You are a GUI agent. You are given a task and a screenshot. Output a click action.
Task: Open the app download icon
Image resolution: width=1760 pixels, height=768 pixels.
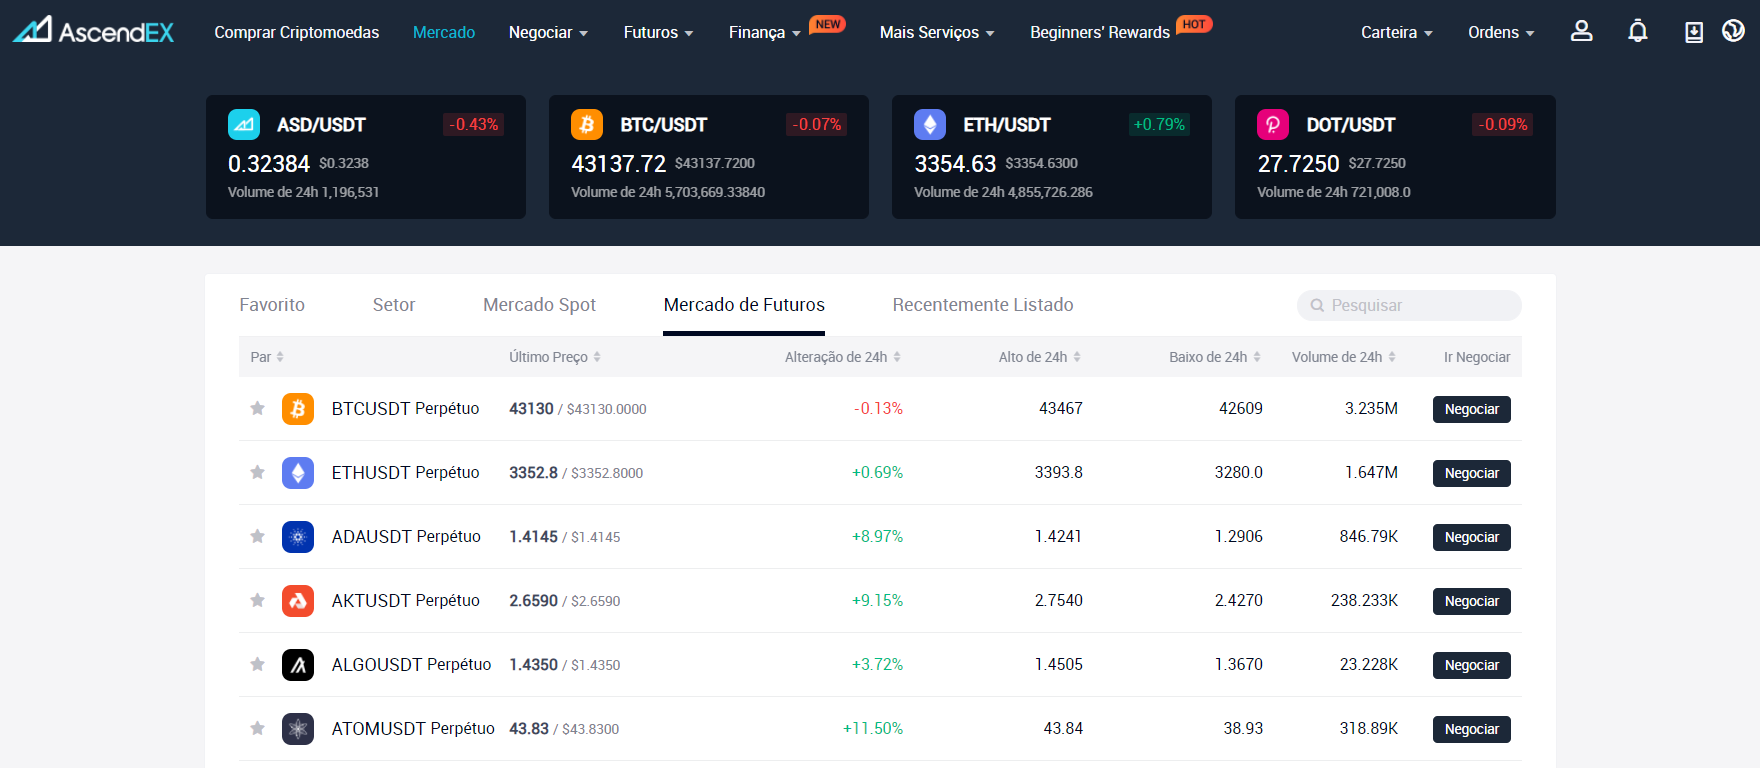point(1694,32)
